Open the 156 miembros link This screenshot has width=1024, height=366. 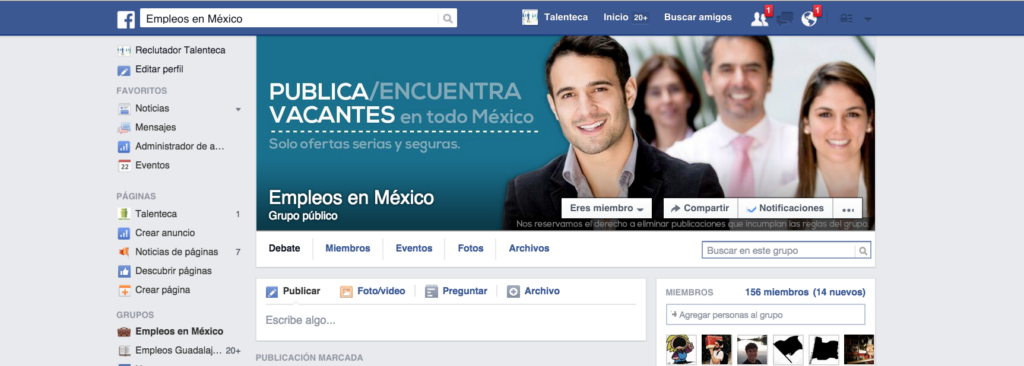coord(776,292)
